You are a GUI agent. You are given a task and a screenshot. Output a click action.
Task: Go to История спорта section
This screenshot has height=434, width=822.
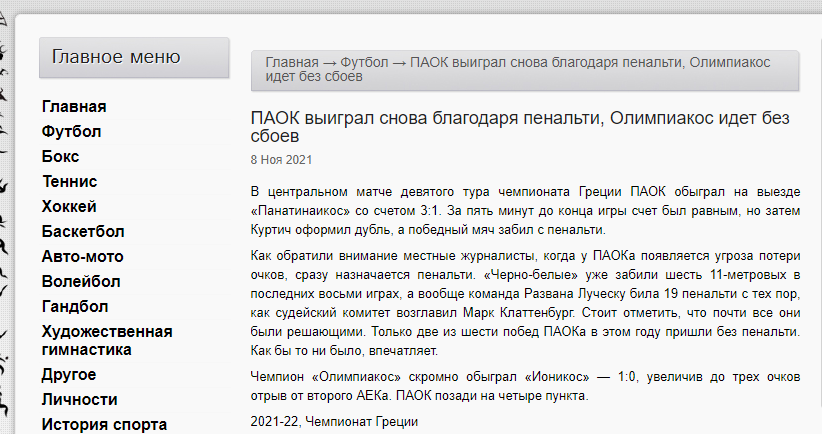(104, 425)
